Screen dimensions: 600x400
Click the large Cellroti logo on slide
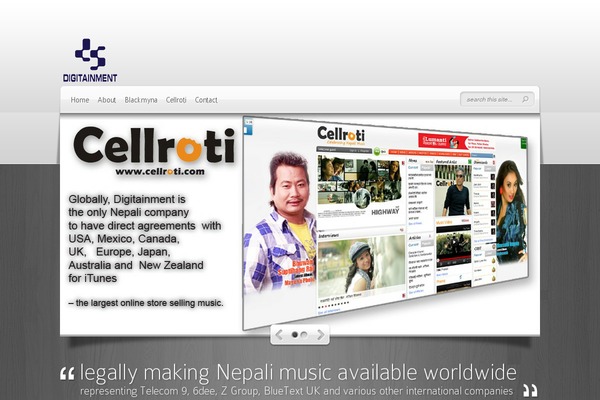154,145
